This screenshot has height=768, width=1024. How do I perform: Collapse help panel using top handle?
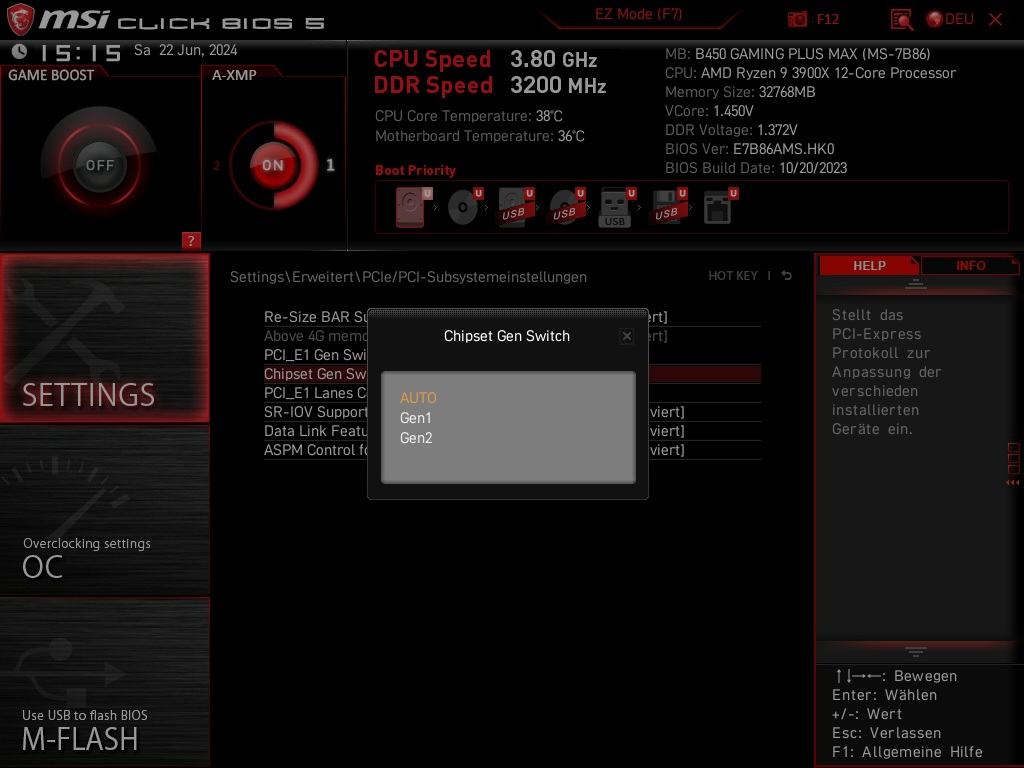[x=916, y=284]
